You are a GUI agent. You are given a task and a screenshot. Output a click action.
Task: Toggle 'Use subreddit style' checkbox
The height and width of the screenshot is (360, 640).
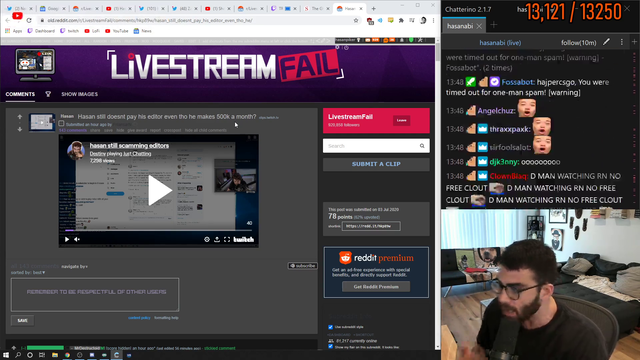[x=331, y=327]
